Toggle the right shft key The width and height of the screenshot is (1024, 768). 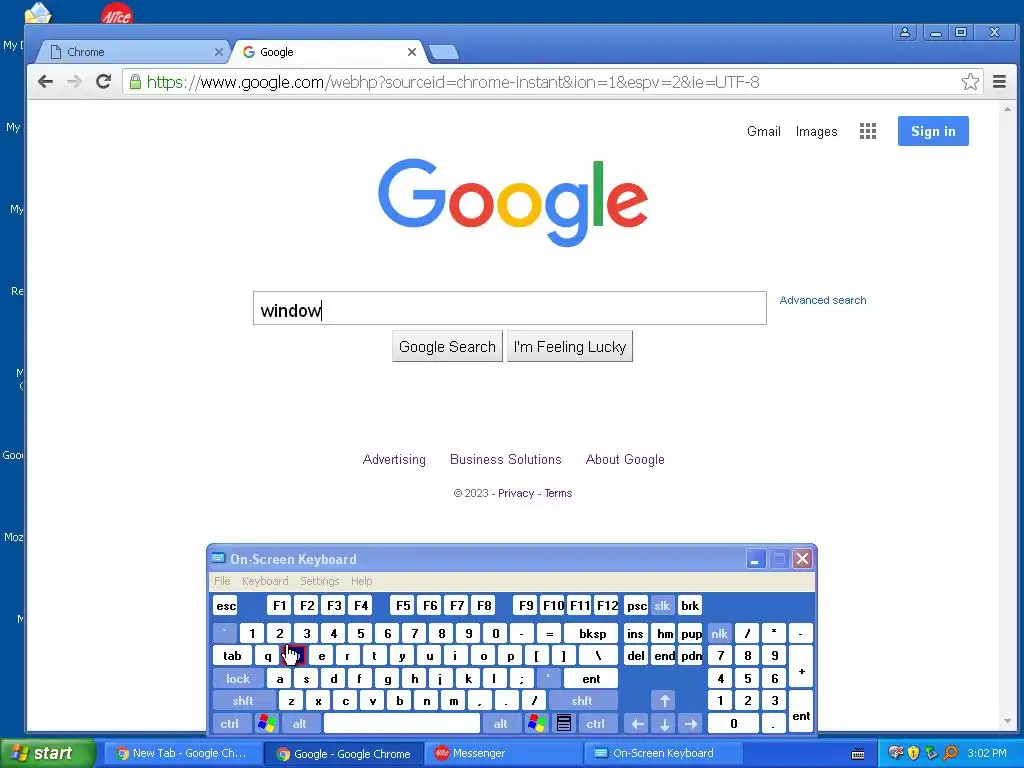(582, 701)
